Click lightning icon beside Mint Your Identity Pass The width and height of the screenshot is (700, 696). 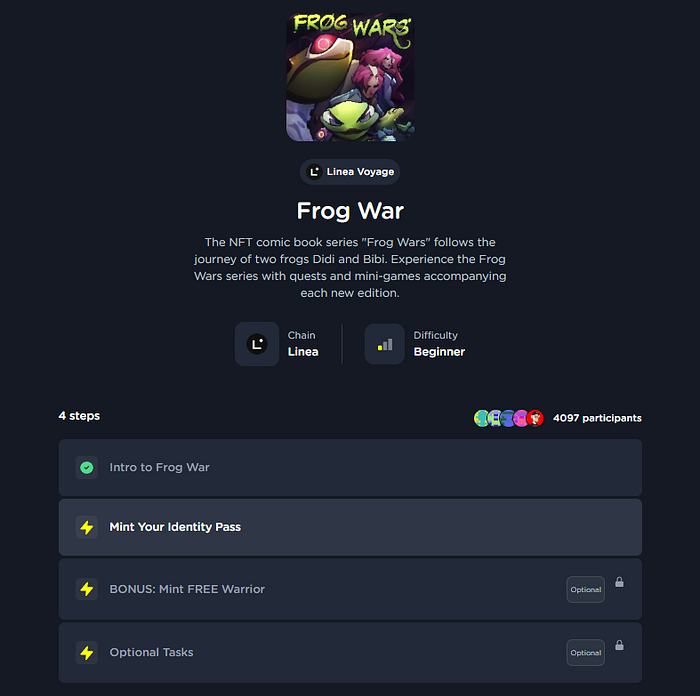pos(87,527)
